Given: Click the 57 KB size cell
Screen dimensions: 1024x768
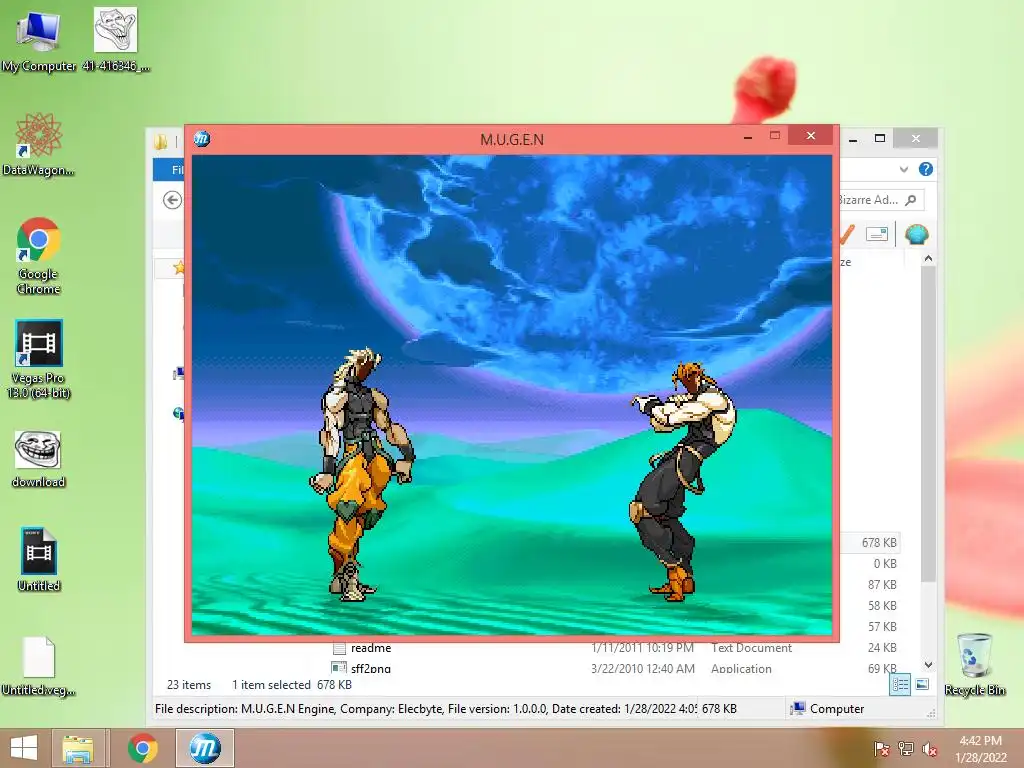Looking at the screenshot, I should click(882, 626).
